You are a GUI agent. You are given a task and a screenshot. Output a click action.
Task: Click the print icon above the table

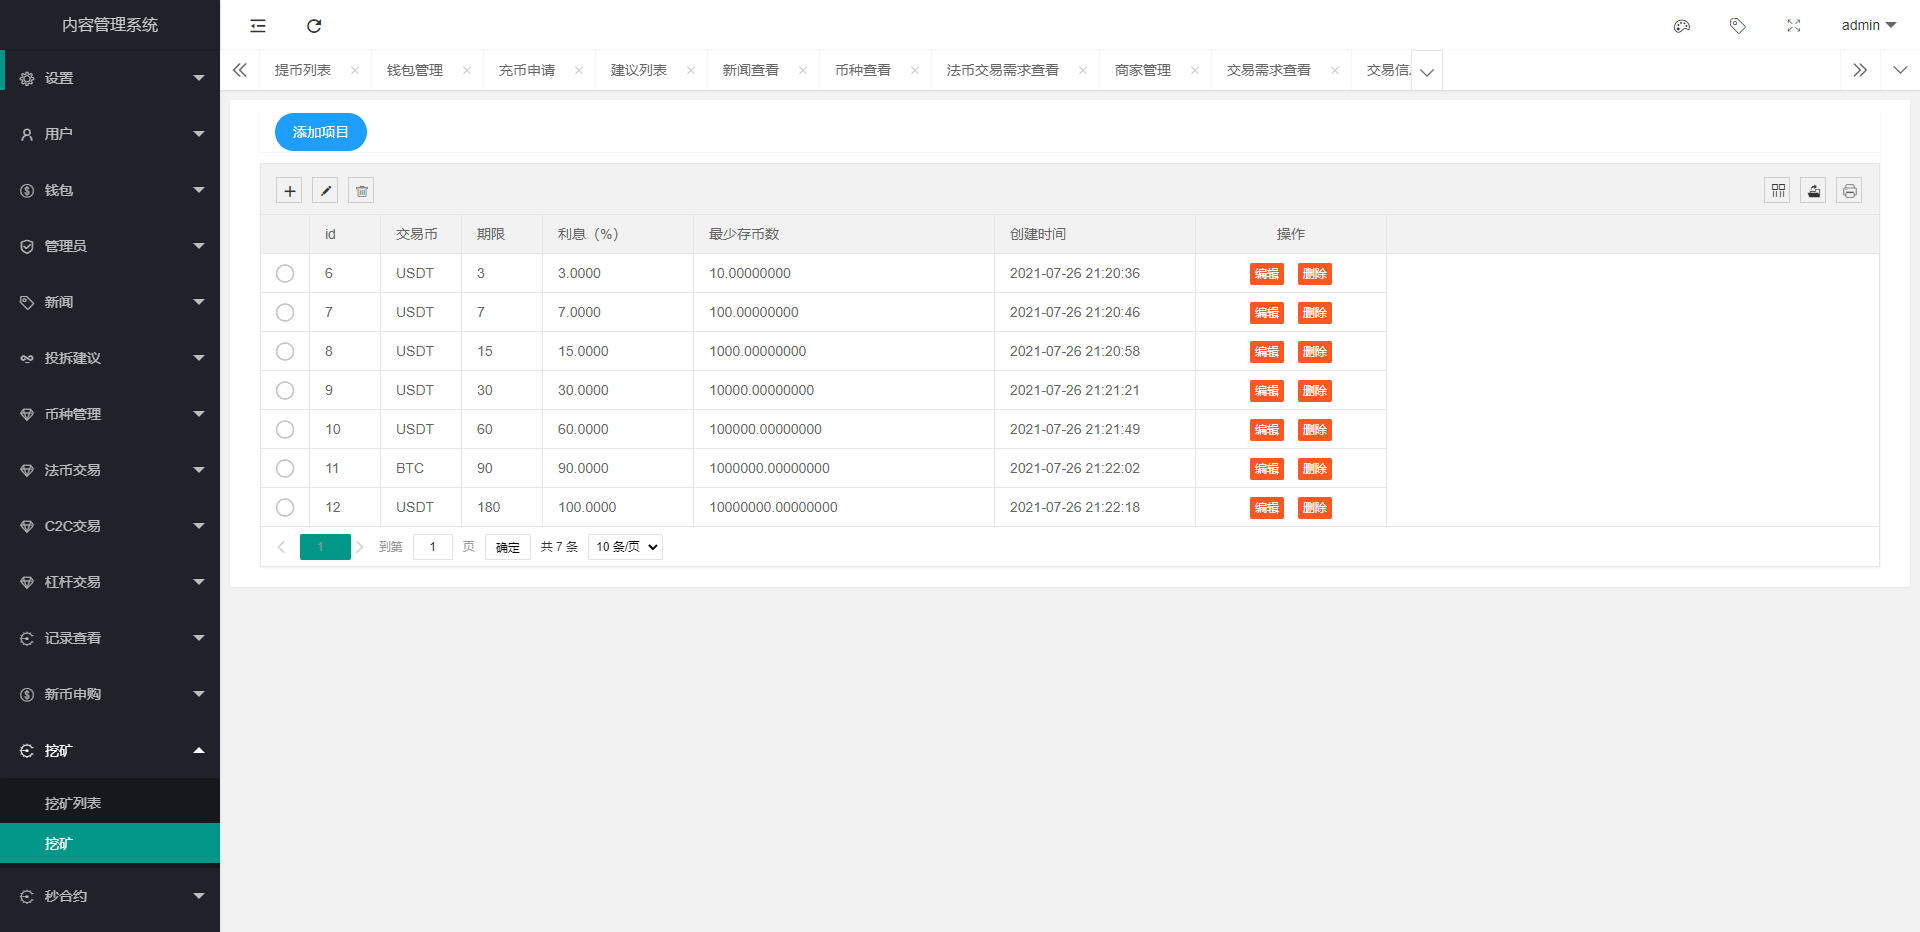tap(1849, 191)
